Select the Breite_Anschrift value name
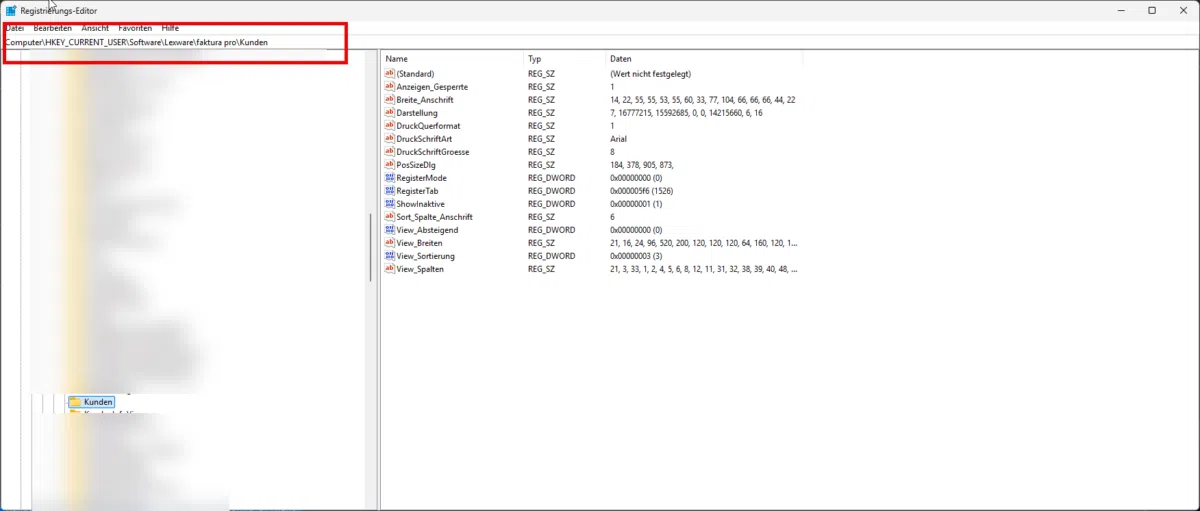This screenshot has height=511, width=1200. click(425, 100)
